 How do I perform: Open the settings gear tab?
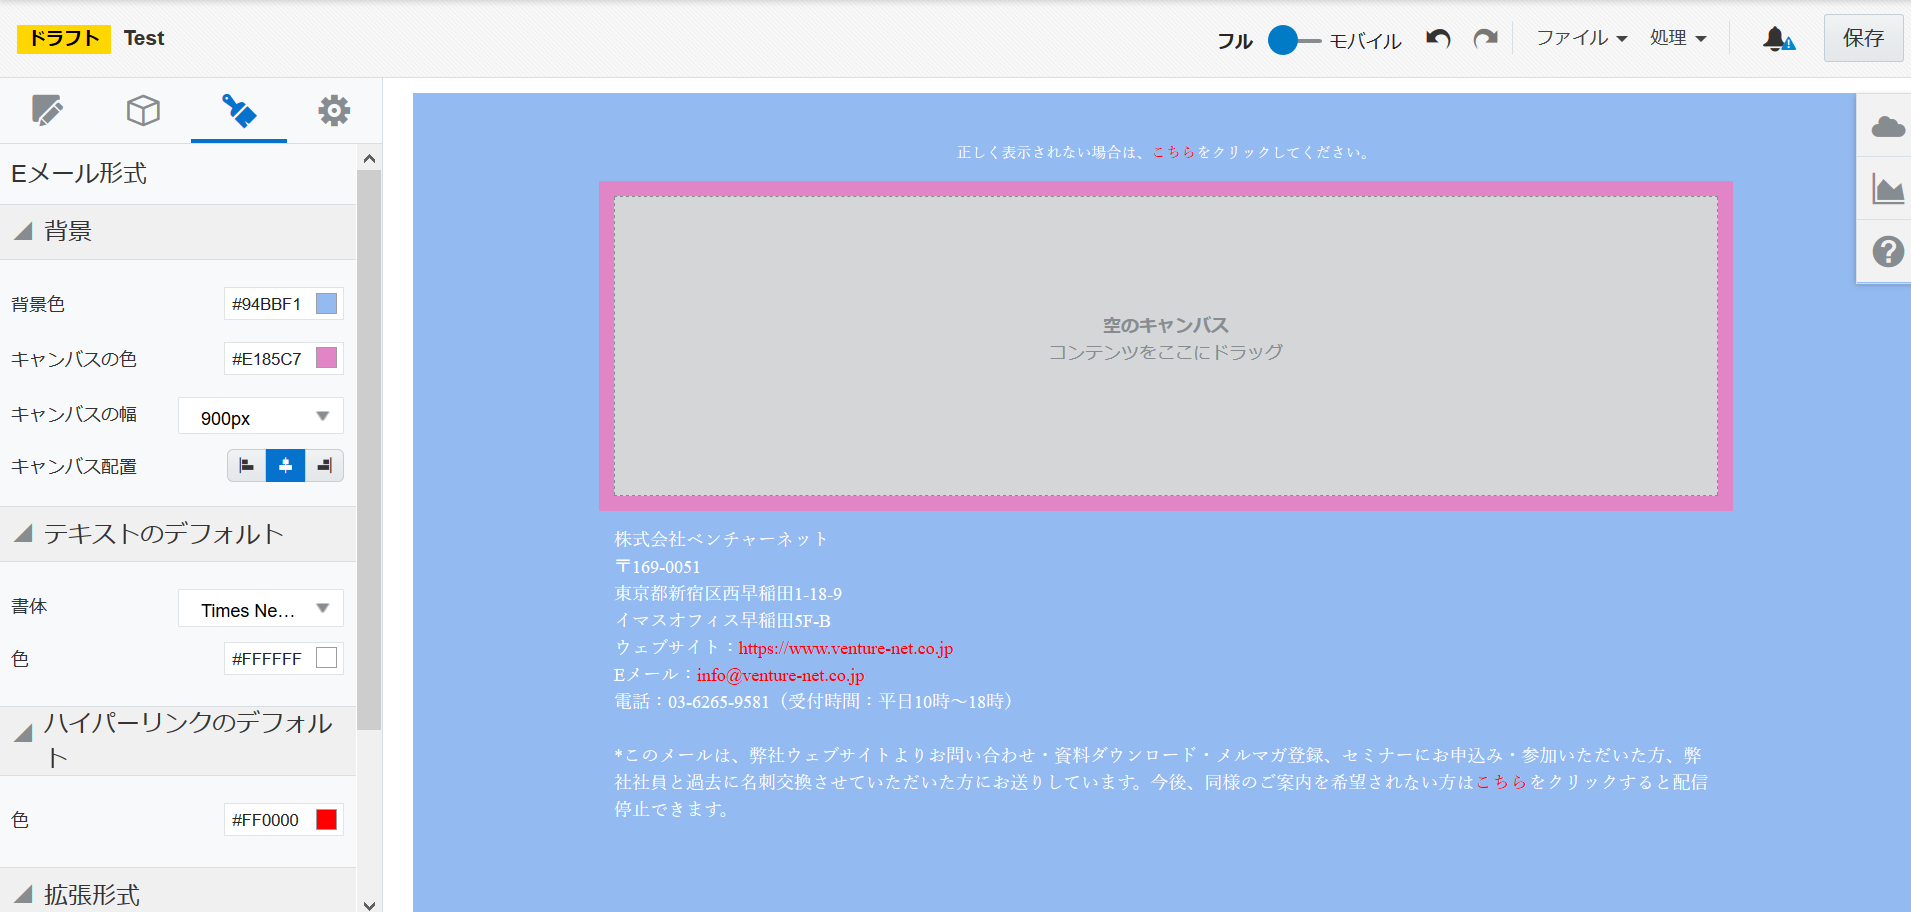[334, 110]
